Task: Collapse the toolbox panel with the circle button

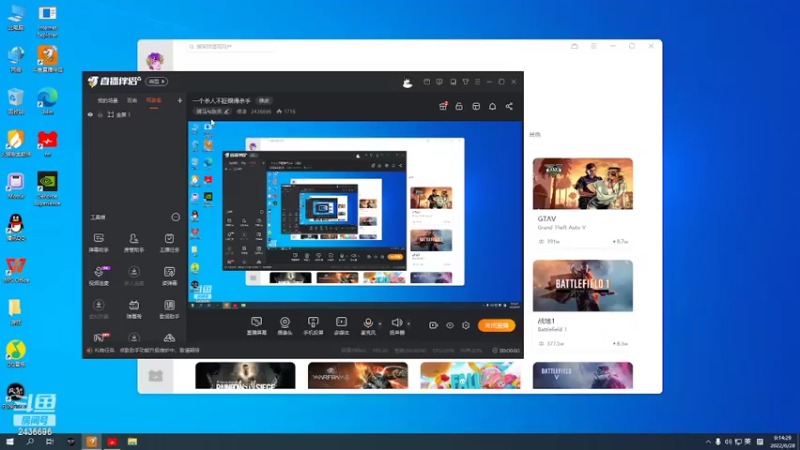Action: coord(176,217)
